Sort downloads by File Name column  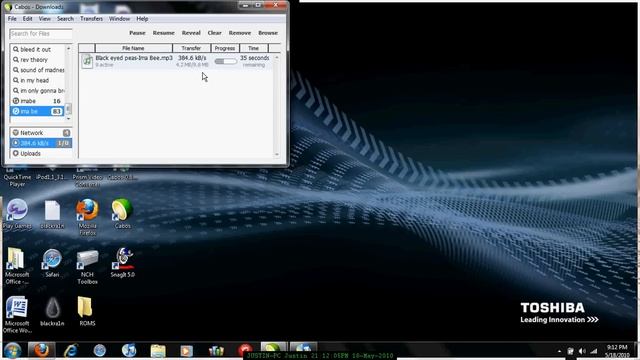click(133, 48)
